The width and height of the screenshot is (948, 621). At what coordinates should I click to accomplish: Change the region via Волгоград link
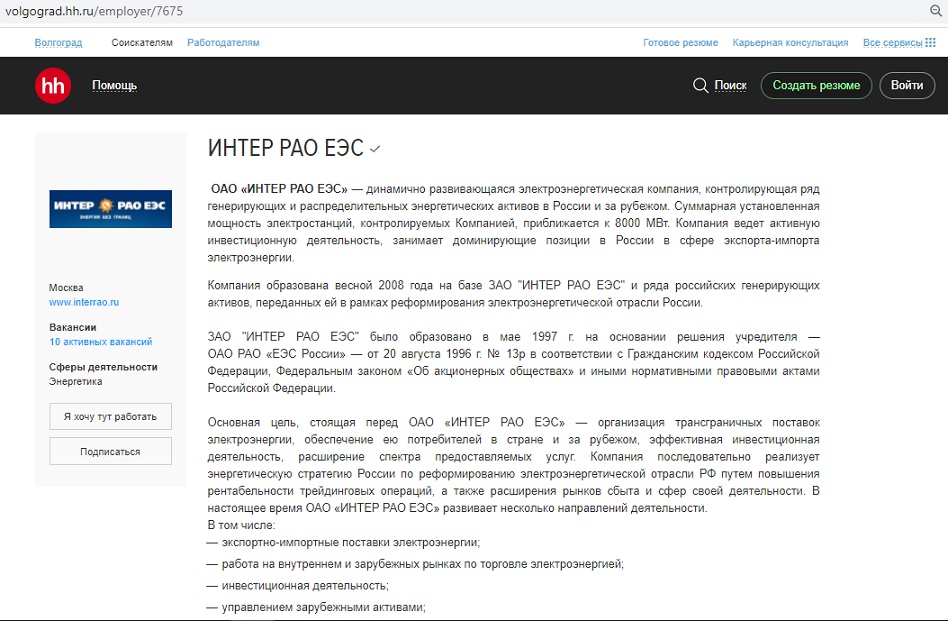pyautogui.click(x=58, y=43)
